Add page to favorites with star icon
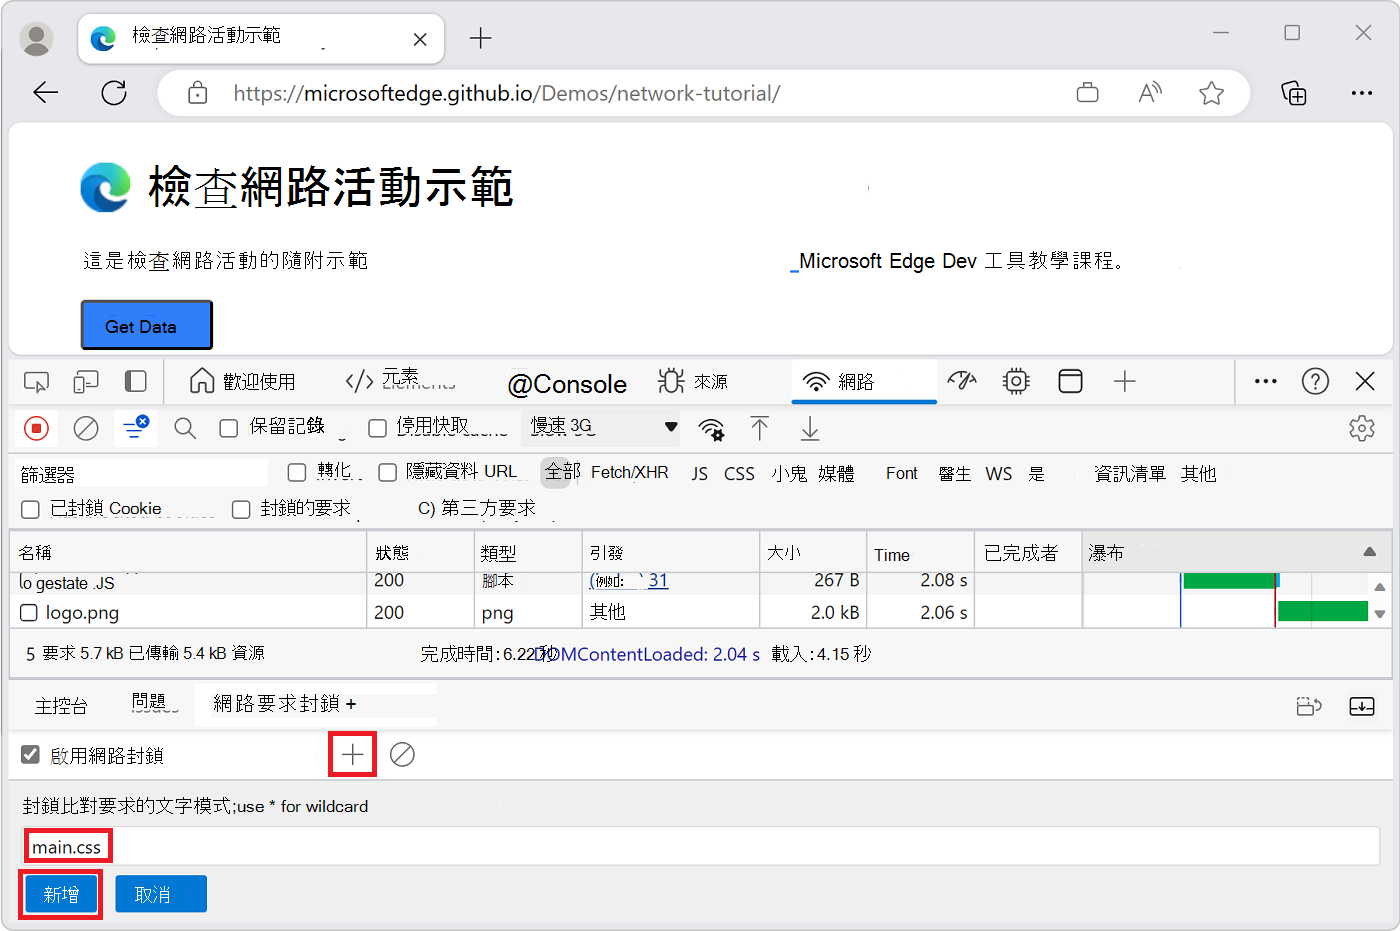This screenshot has width=1400, height=931. point(1212,93)
